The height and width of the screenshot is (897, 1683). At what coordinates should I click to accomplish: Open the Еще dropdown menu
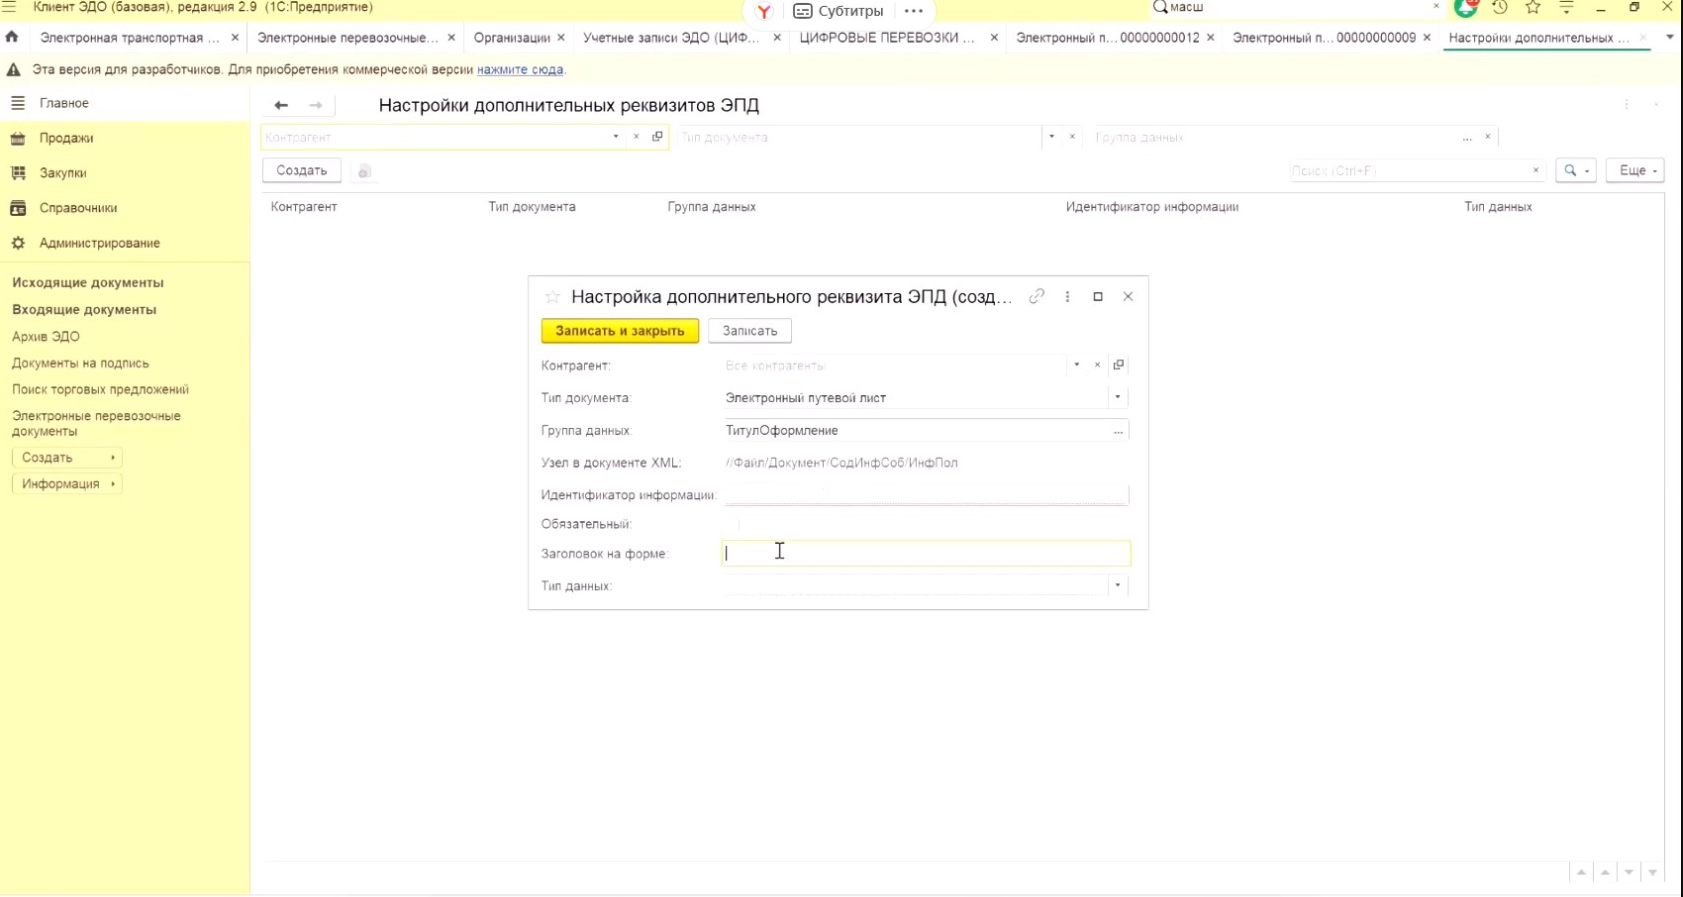[1635, 171]
